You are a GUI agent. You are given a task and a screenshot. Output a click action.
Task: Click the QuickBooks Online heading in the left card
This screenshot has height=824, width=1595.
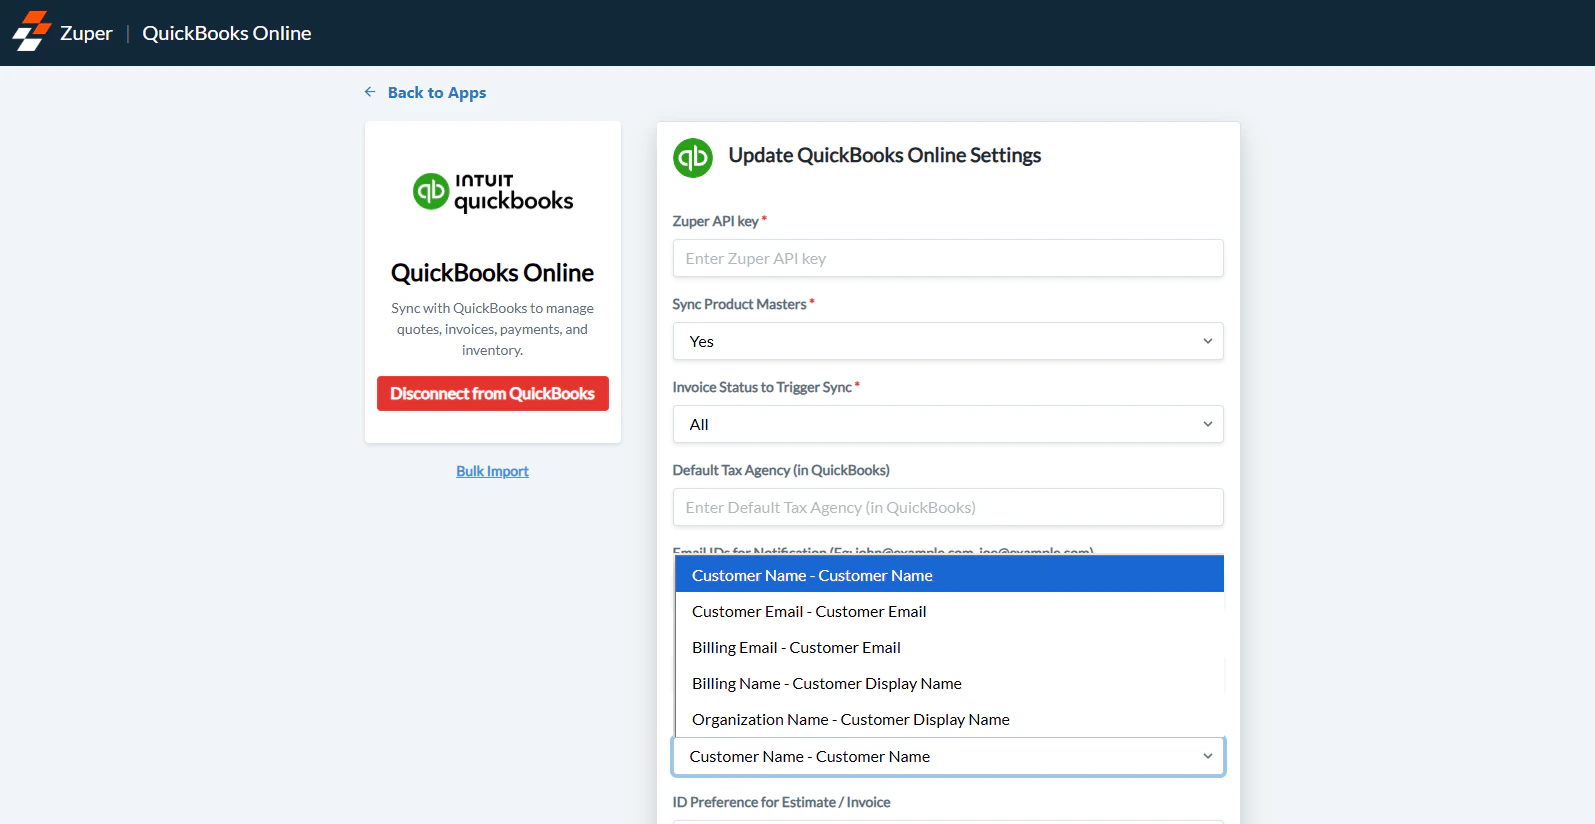point(492,273)
